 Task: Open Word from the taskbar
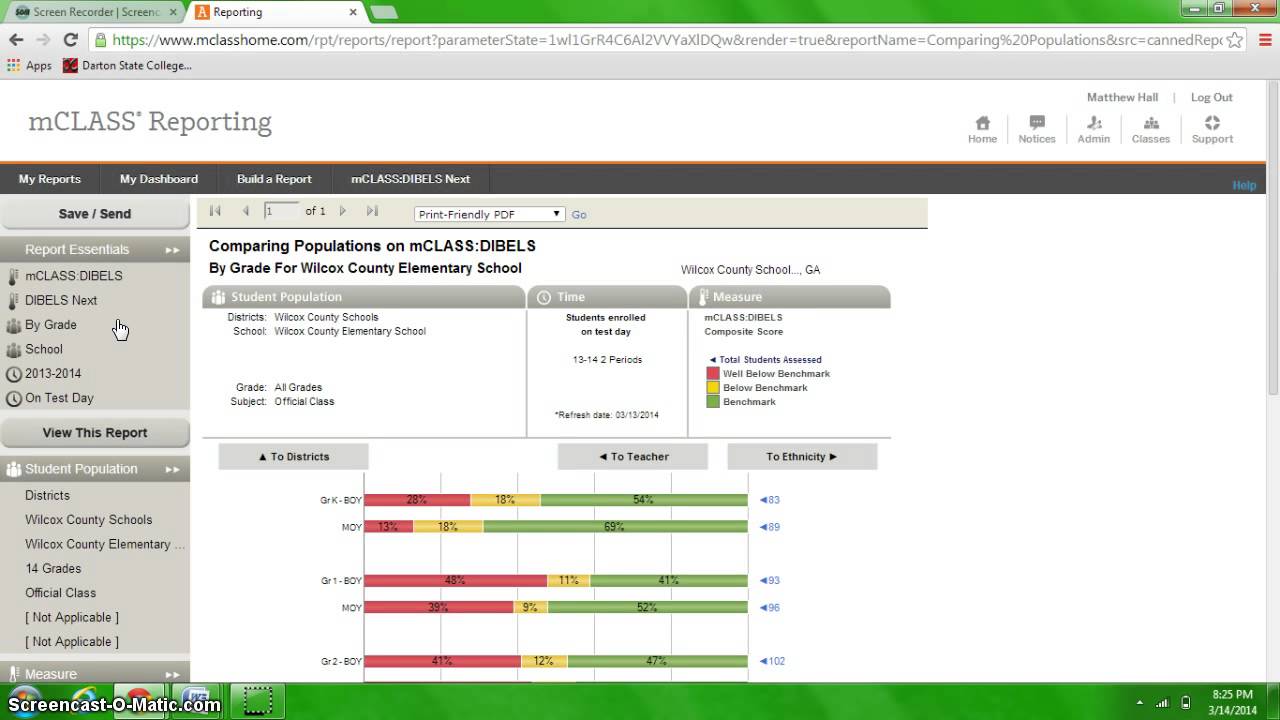pyautogui.click(x=196, y=700)
